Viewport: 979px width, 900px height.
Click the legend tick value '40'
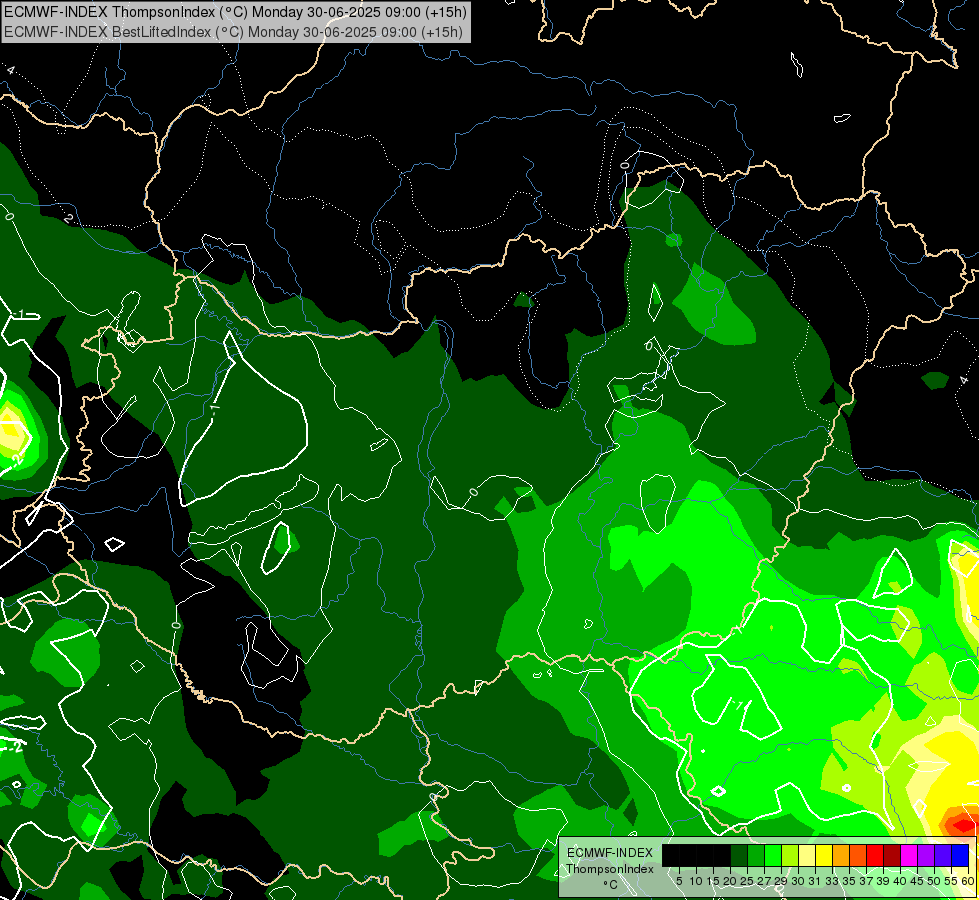tap(900, 881)
